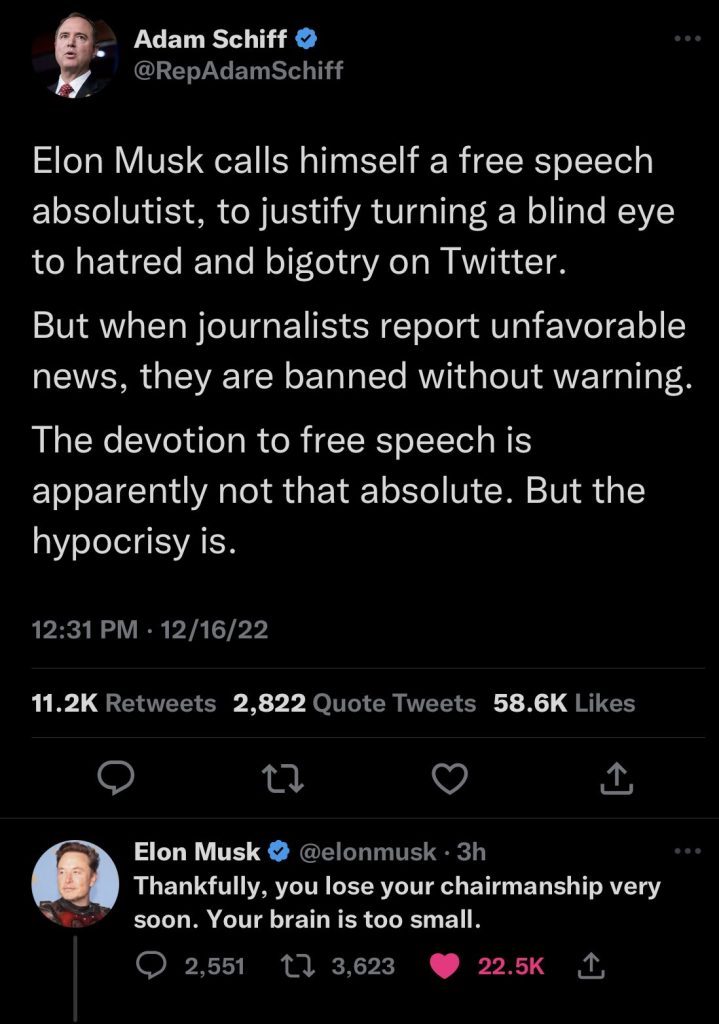The width and height of the screenshot is (719, 1024).
Task: View the 11.2K Retweets list
Action: [124, 703]
